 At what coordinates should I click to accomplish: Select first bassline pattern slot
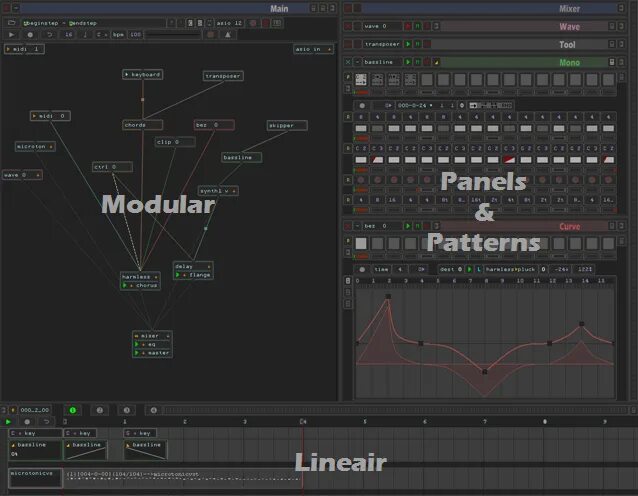tap(361, 79)
